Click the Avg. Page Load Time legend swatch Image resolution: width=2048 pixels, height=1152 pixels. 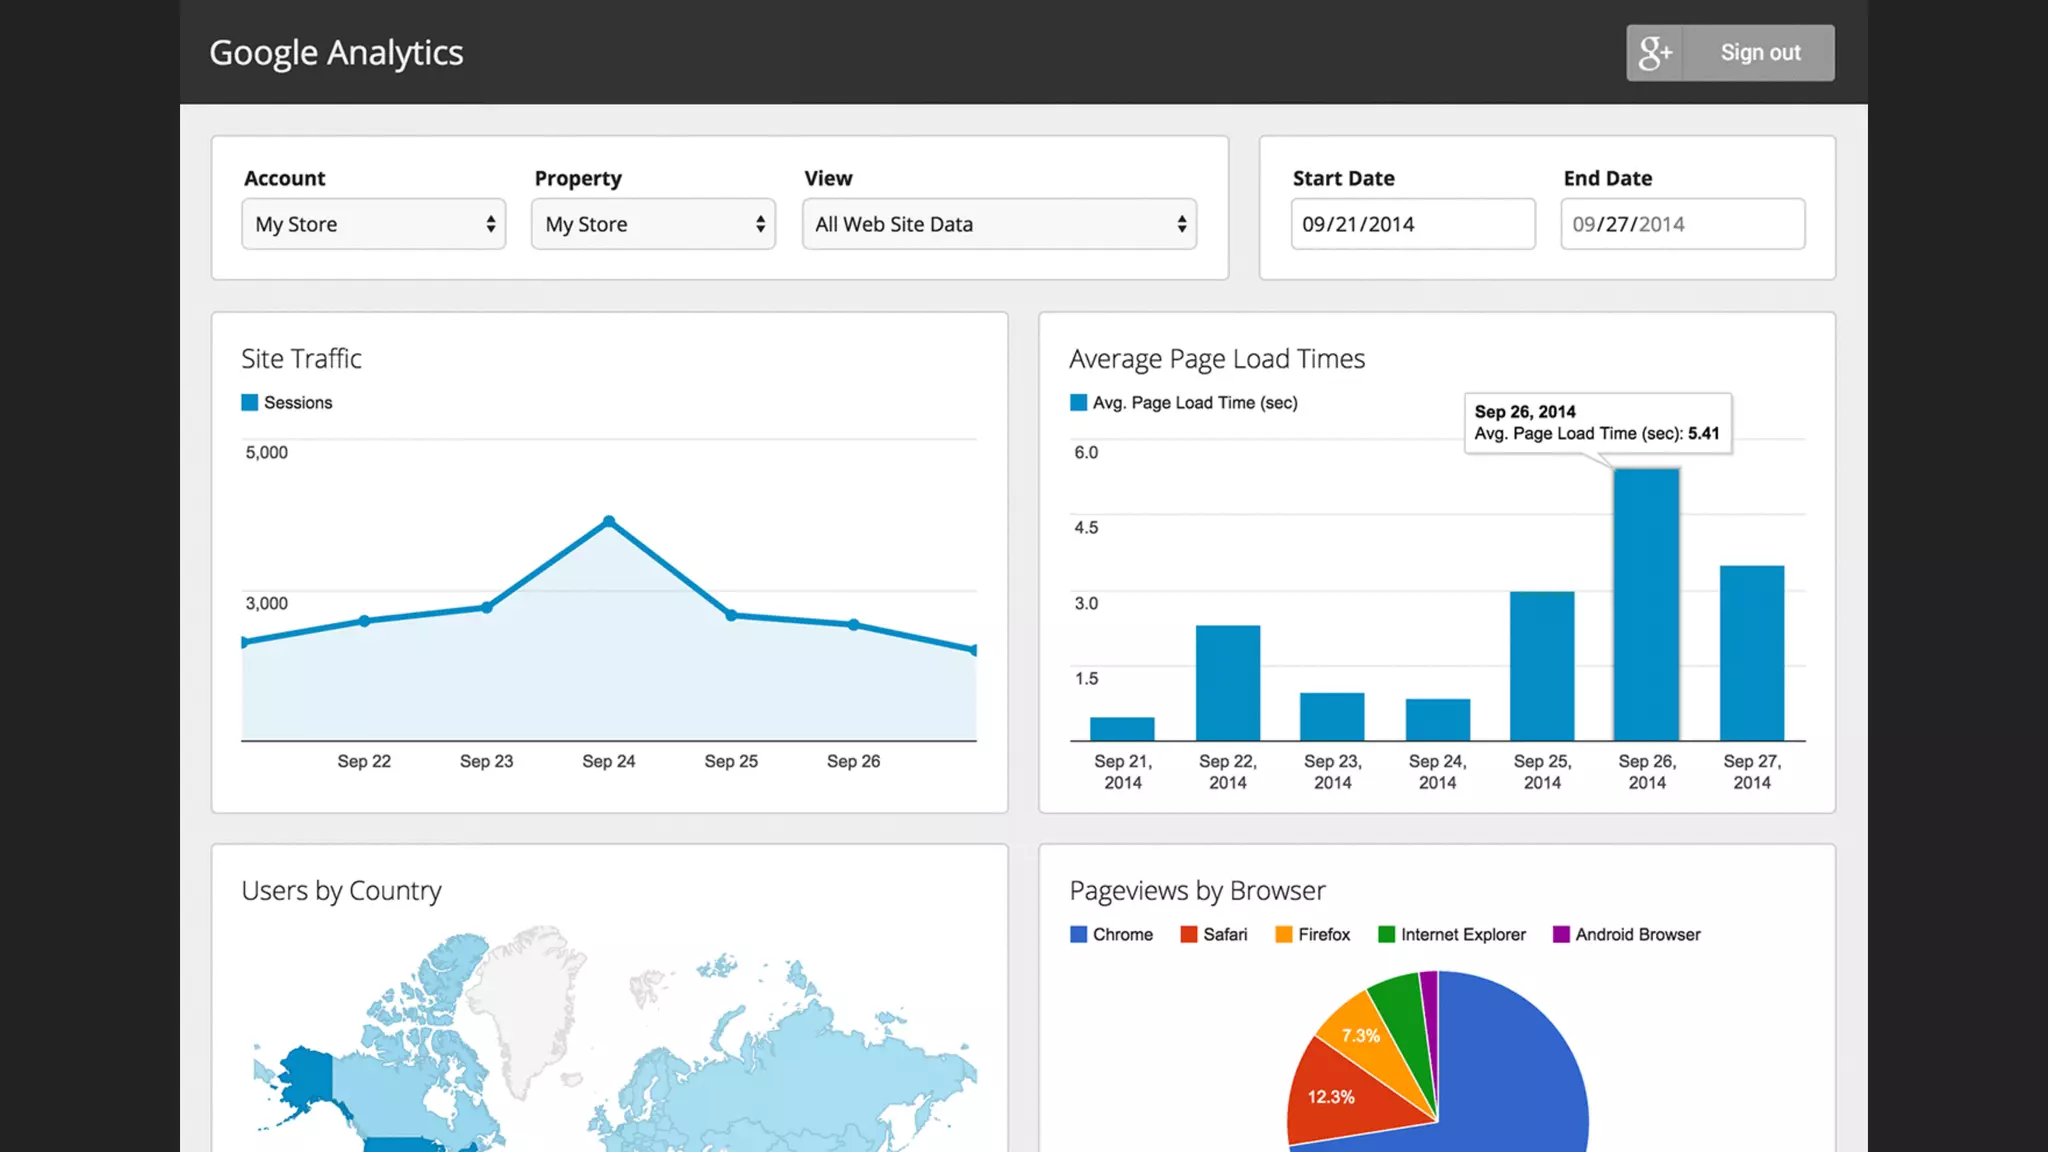click(1078, 403)
